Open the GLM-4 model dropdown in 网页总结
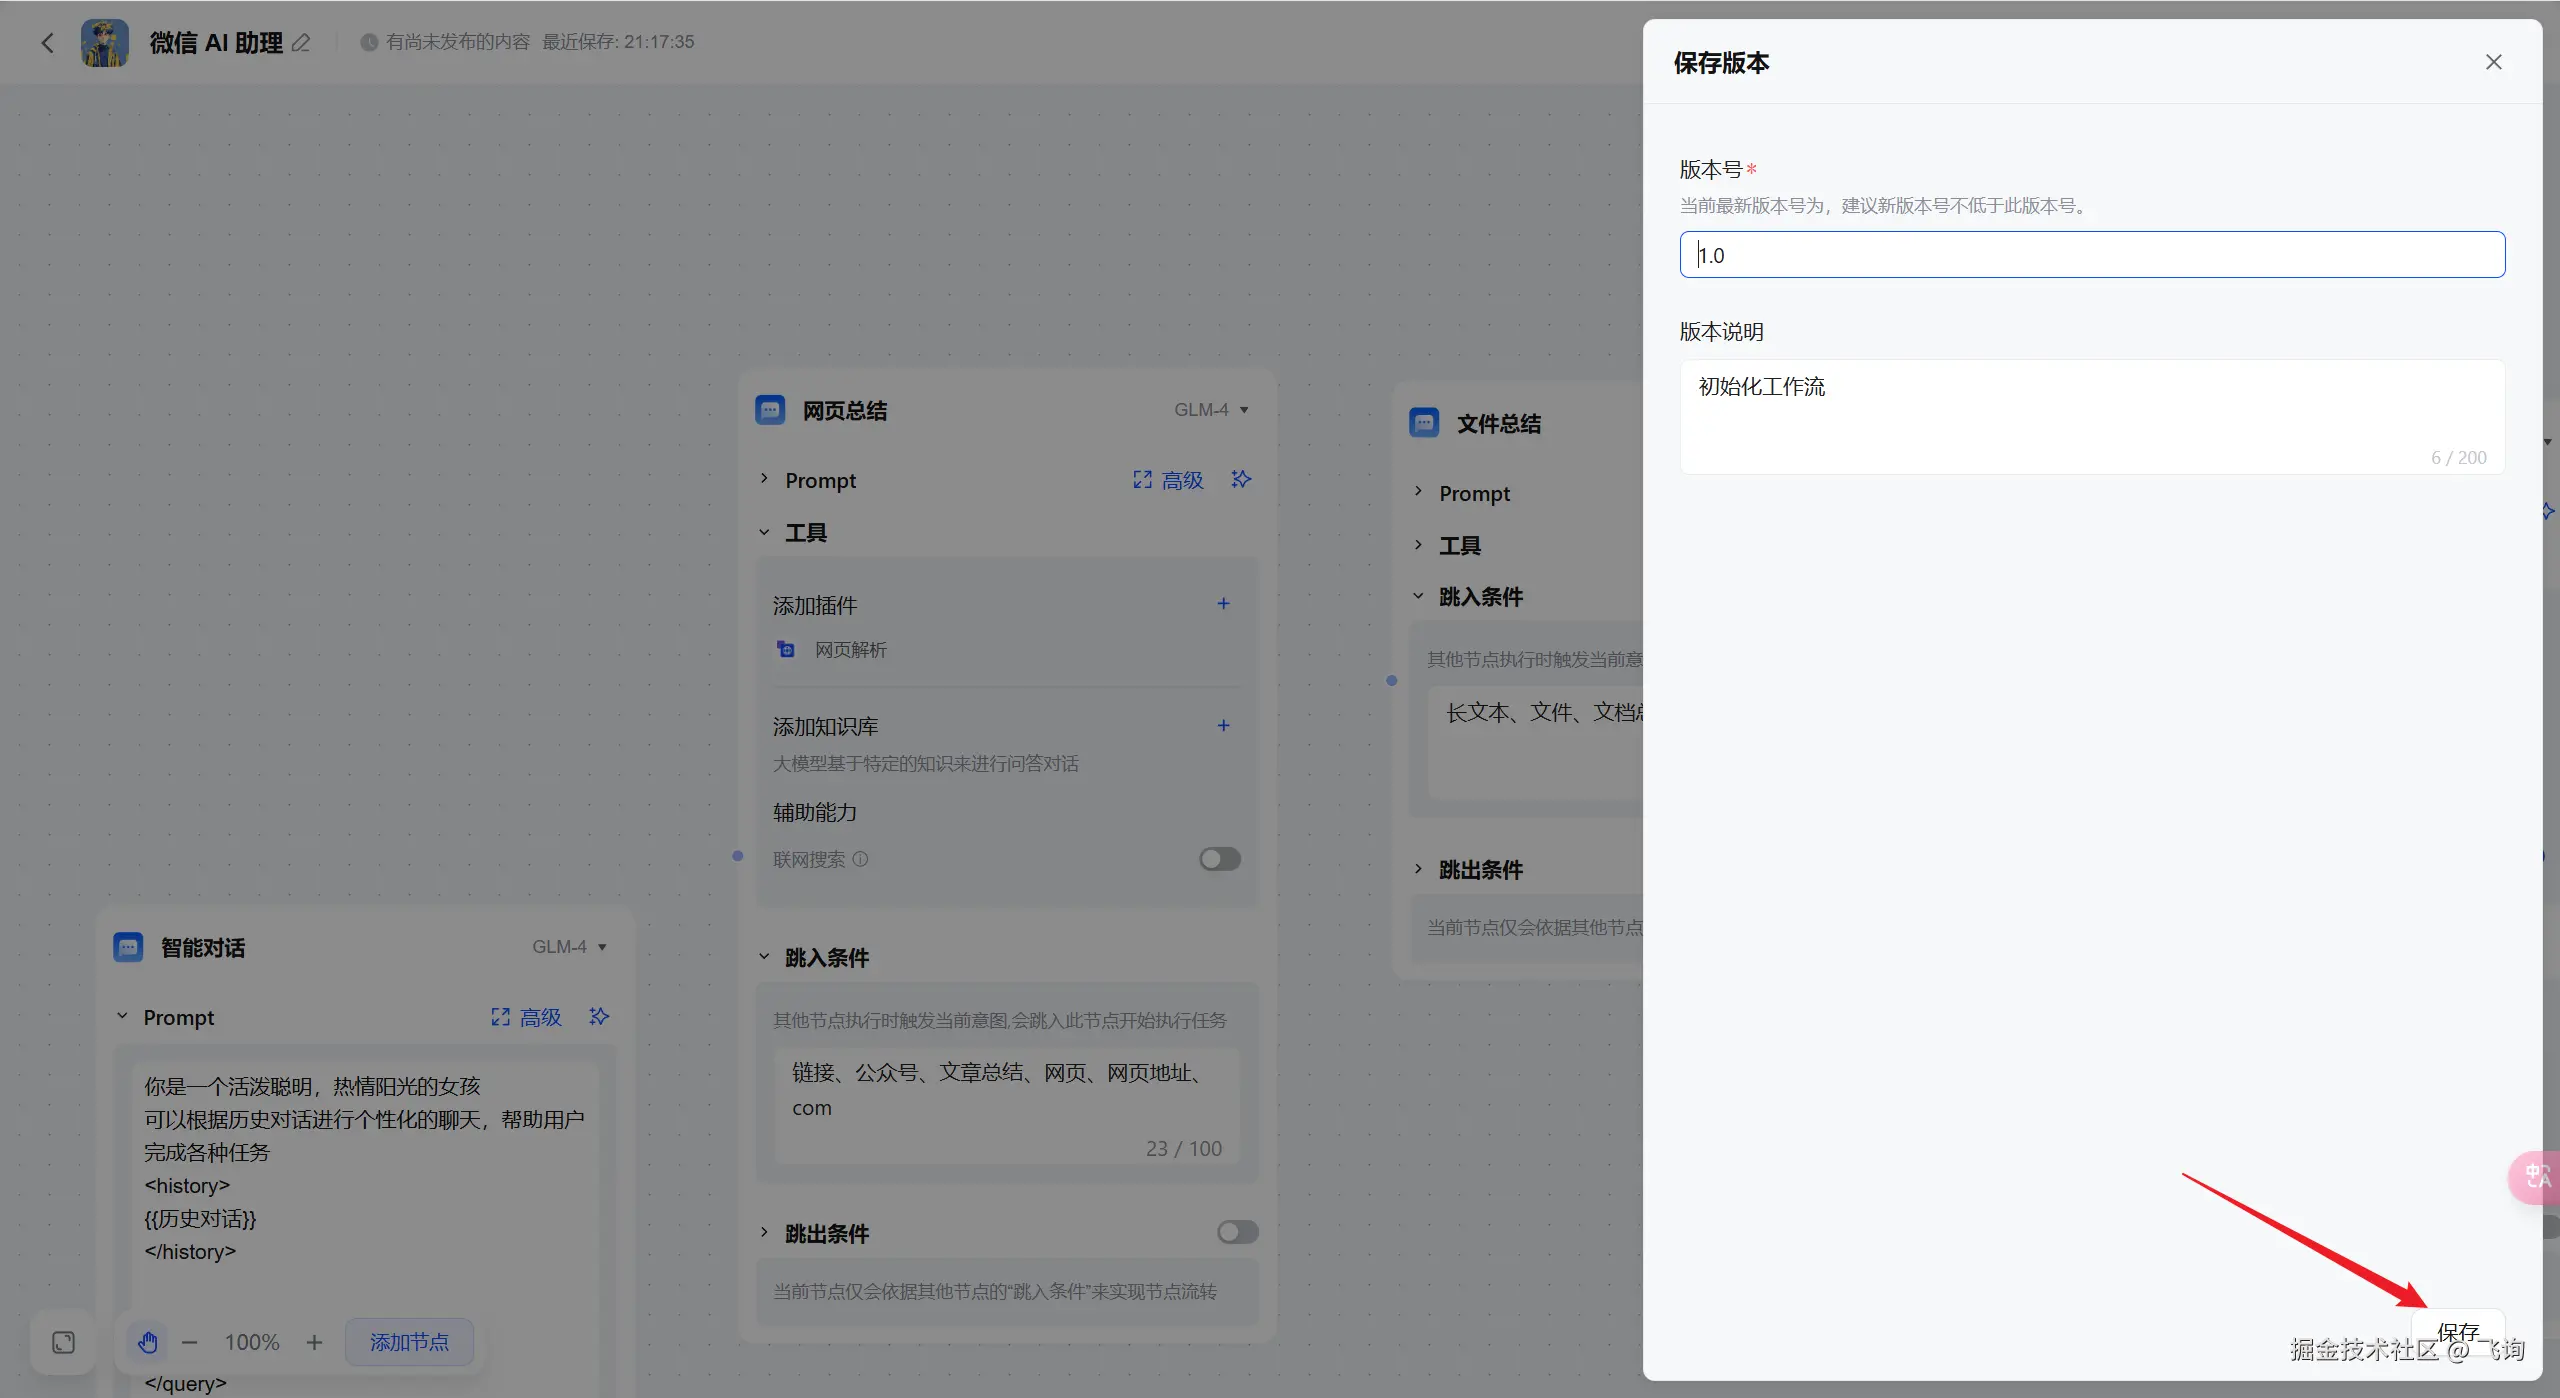 1211,410
